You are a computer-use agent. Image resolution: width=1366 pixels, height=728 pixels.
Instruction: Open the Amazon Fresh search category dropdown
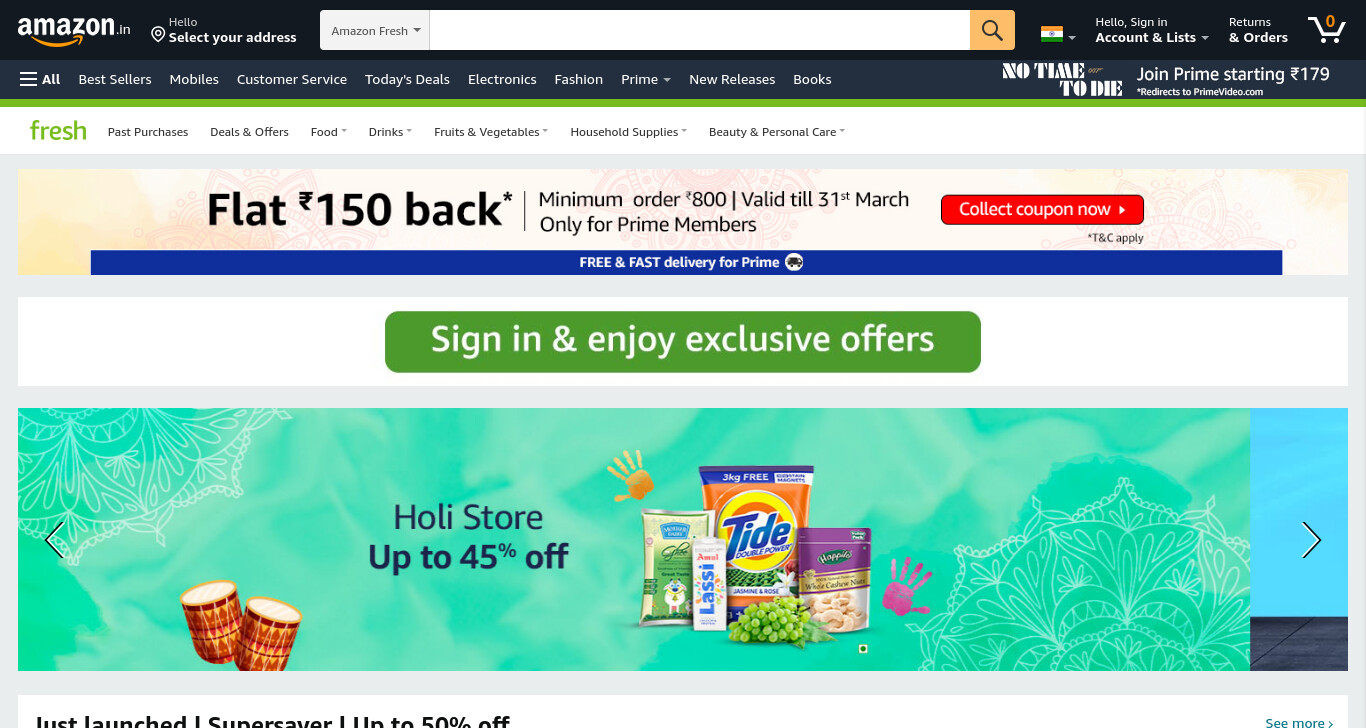(x=375, y=31)
